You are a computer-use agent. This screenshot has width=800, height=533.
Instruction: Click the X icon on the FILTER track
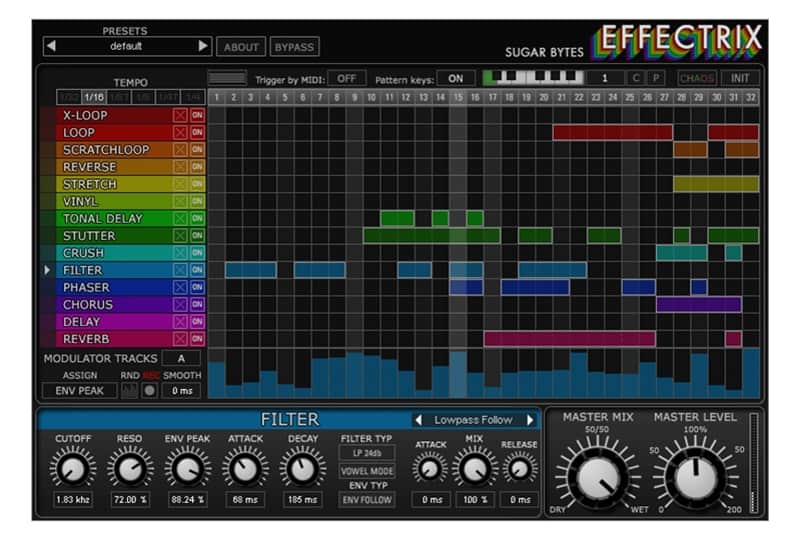(180, 270)
